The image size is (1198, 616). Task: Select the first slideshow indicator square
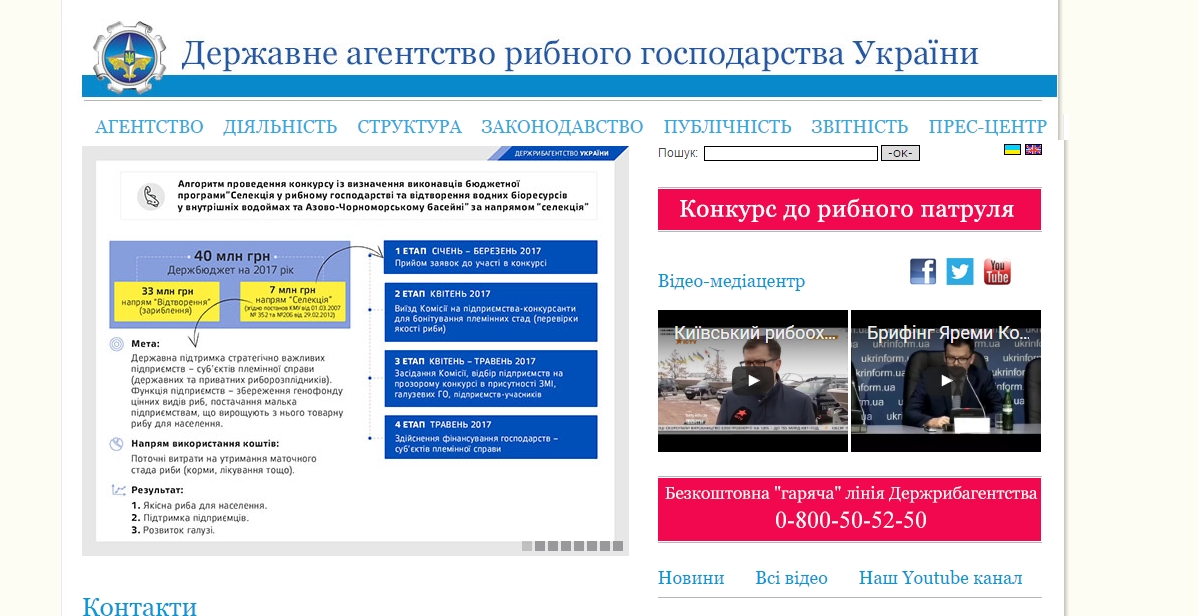point(527,546)
